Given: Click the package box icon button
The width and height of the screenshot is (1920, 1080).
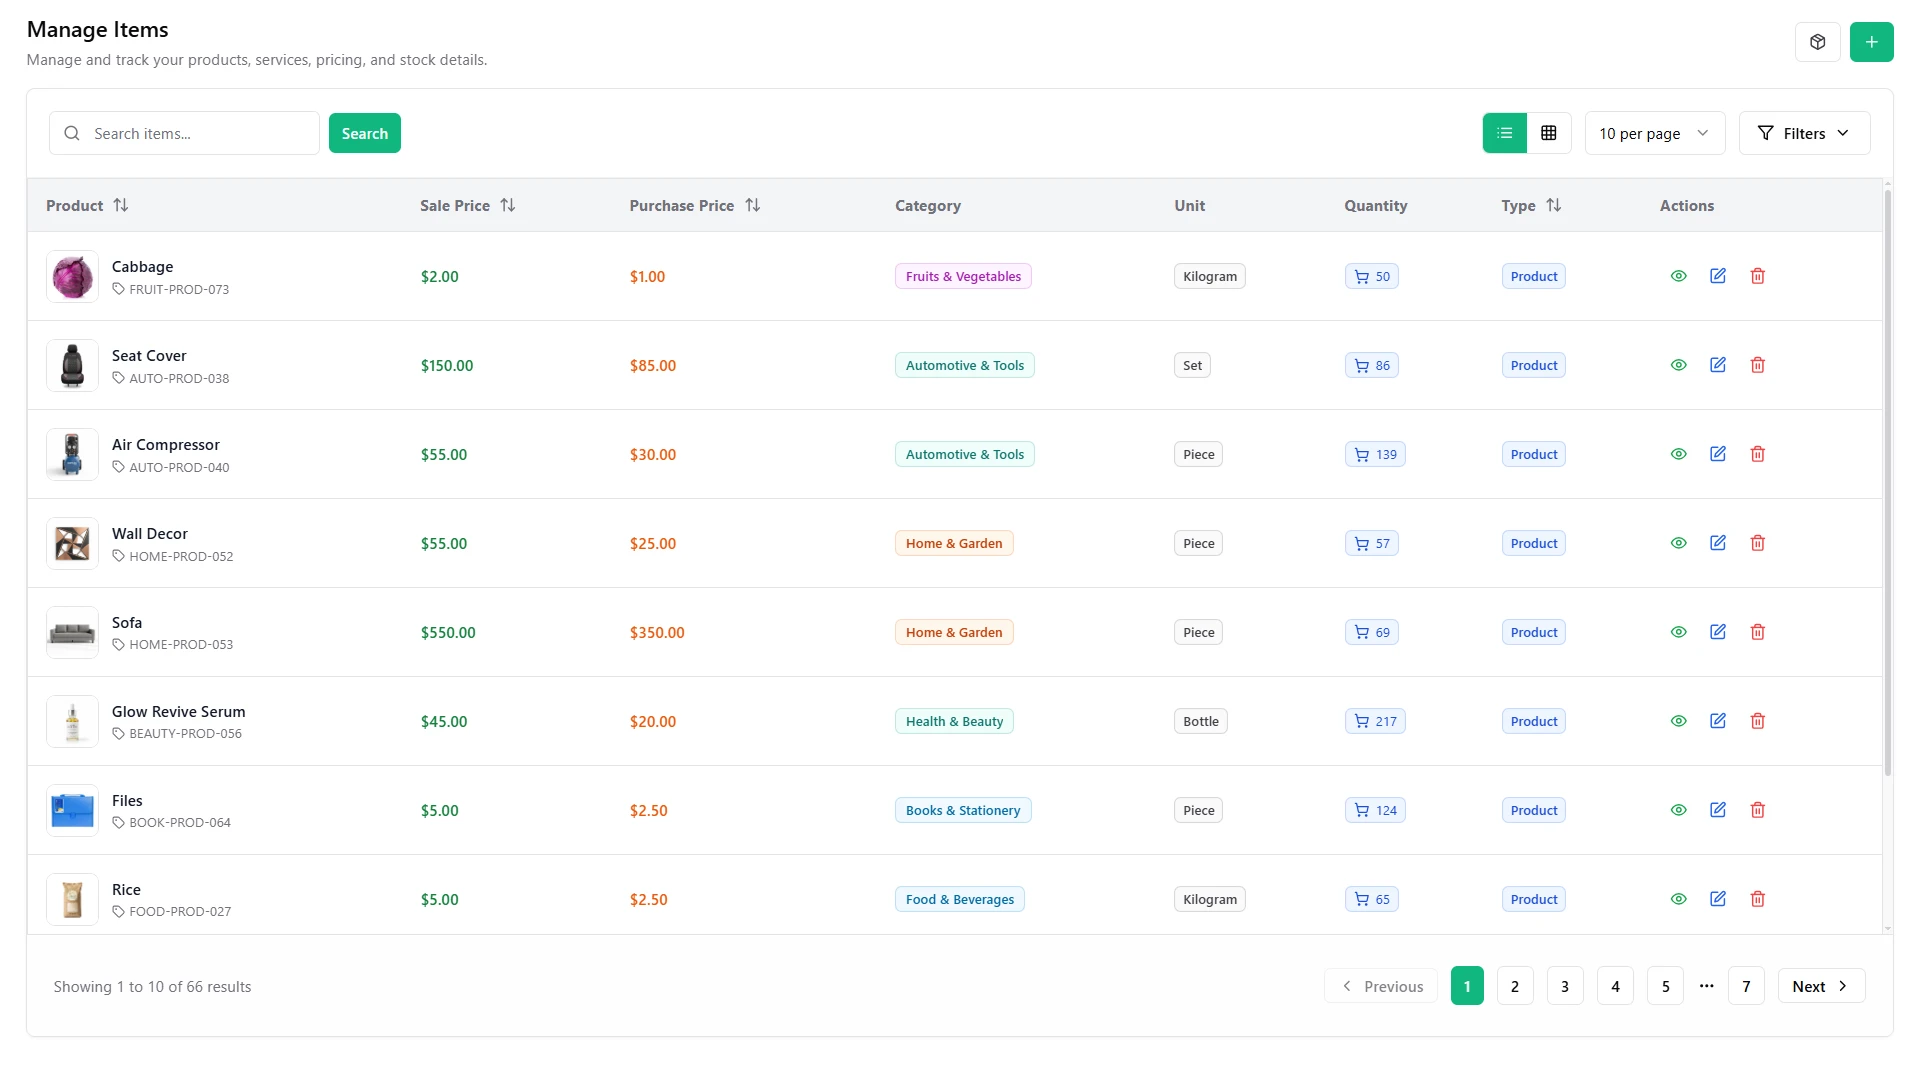Looking at the screenshot, I should [1817, 42].
